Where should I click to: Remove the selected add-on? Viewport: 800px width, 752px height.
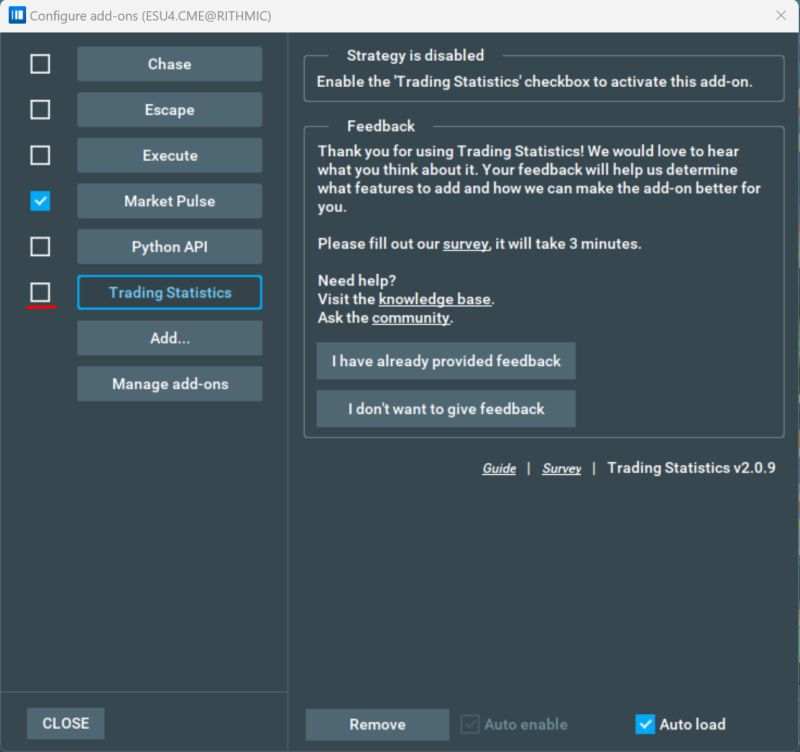coord(377,724)
